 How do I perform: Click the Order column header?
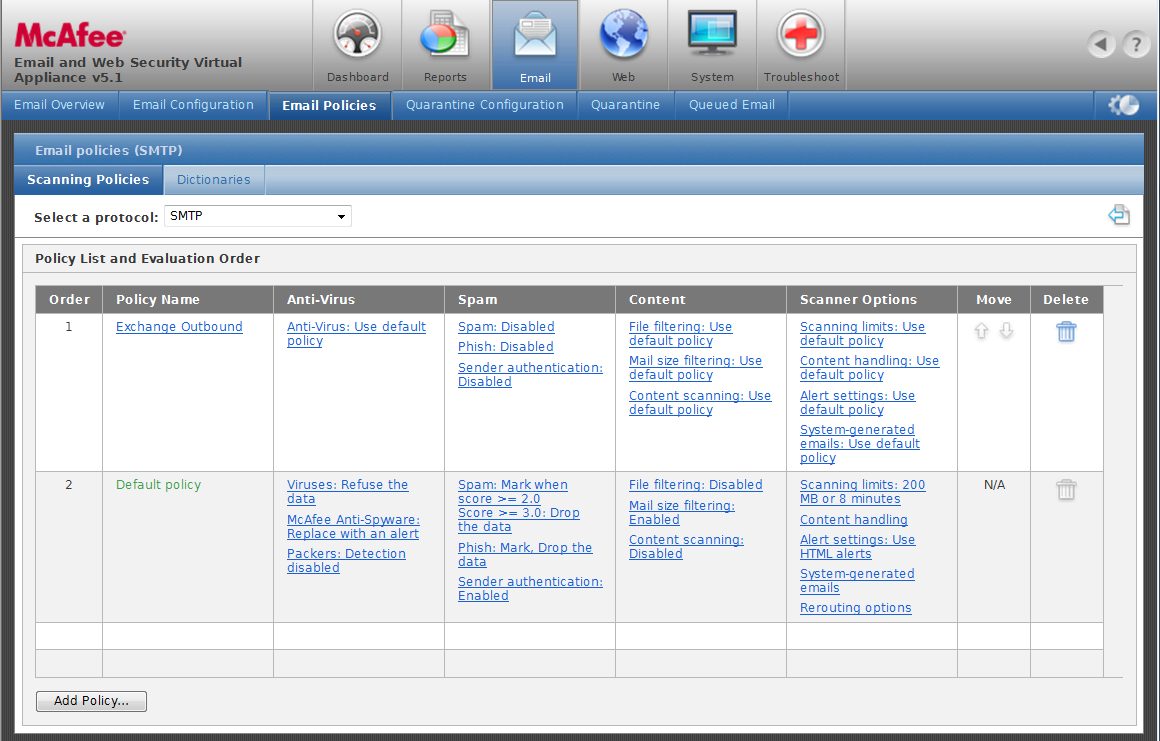69,300
